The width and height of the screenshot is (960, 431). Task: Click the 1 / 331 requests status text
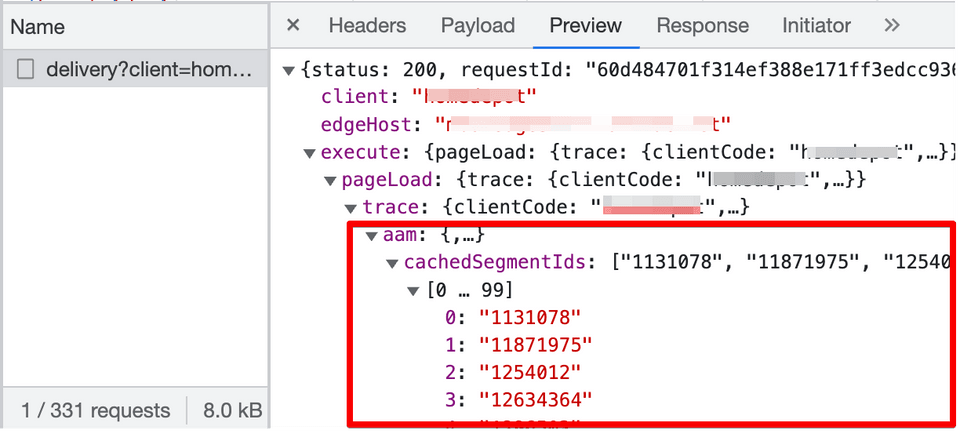(96, 410)
